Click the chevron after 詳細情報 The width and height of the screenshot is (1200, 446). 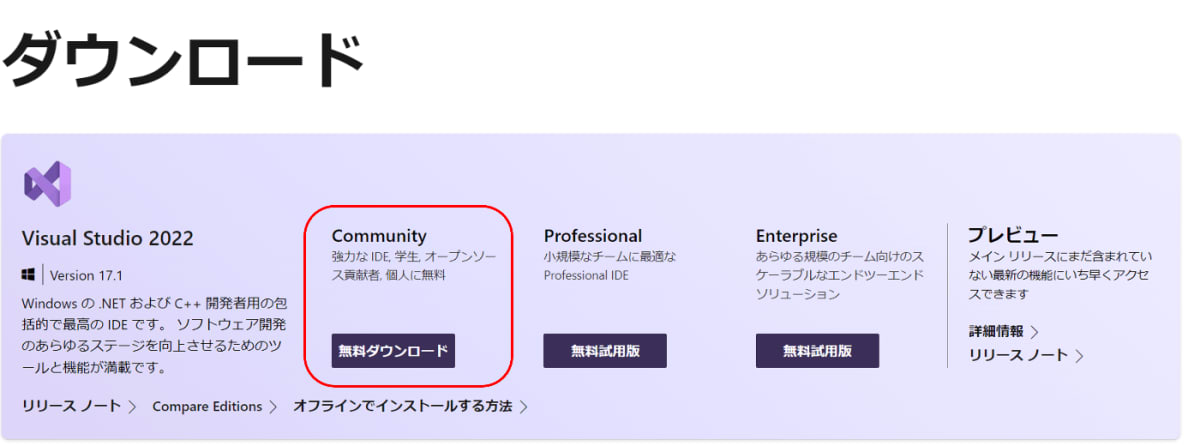(x=1035, y=331)
